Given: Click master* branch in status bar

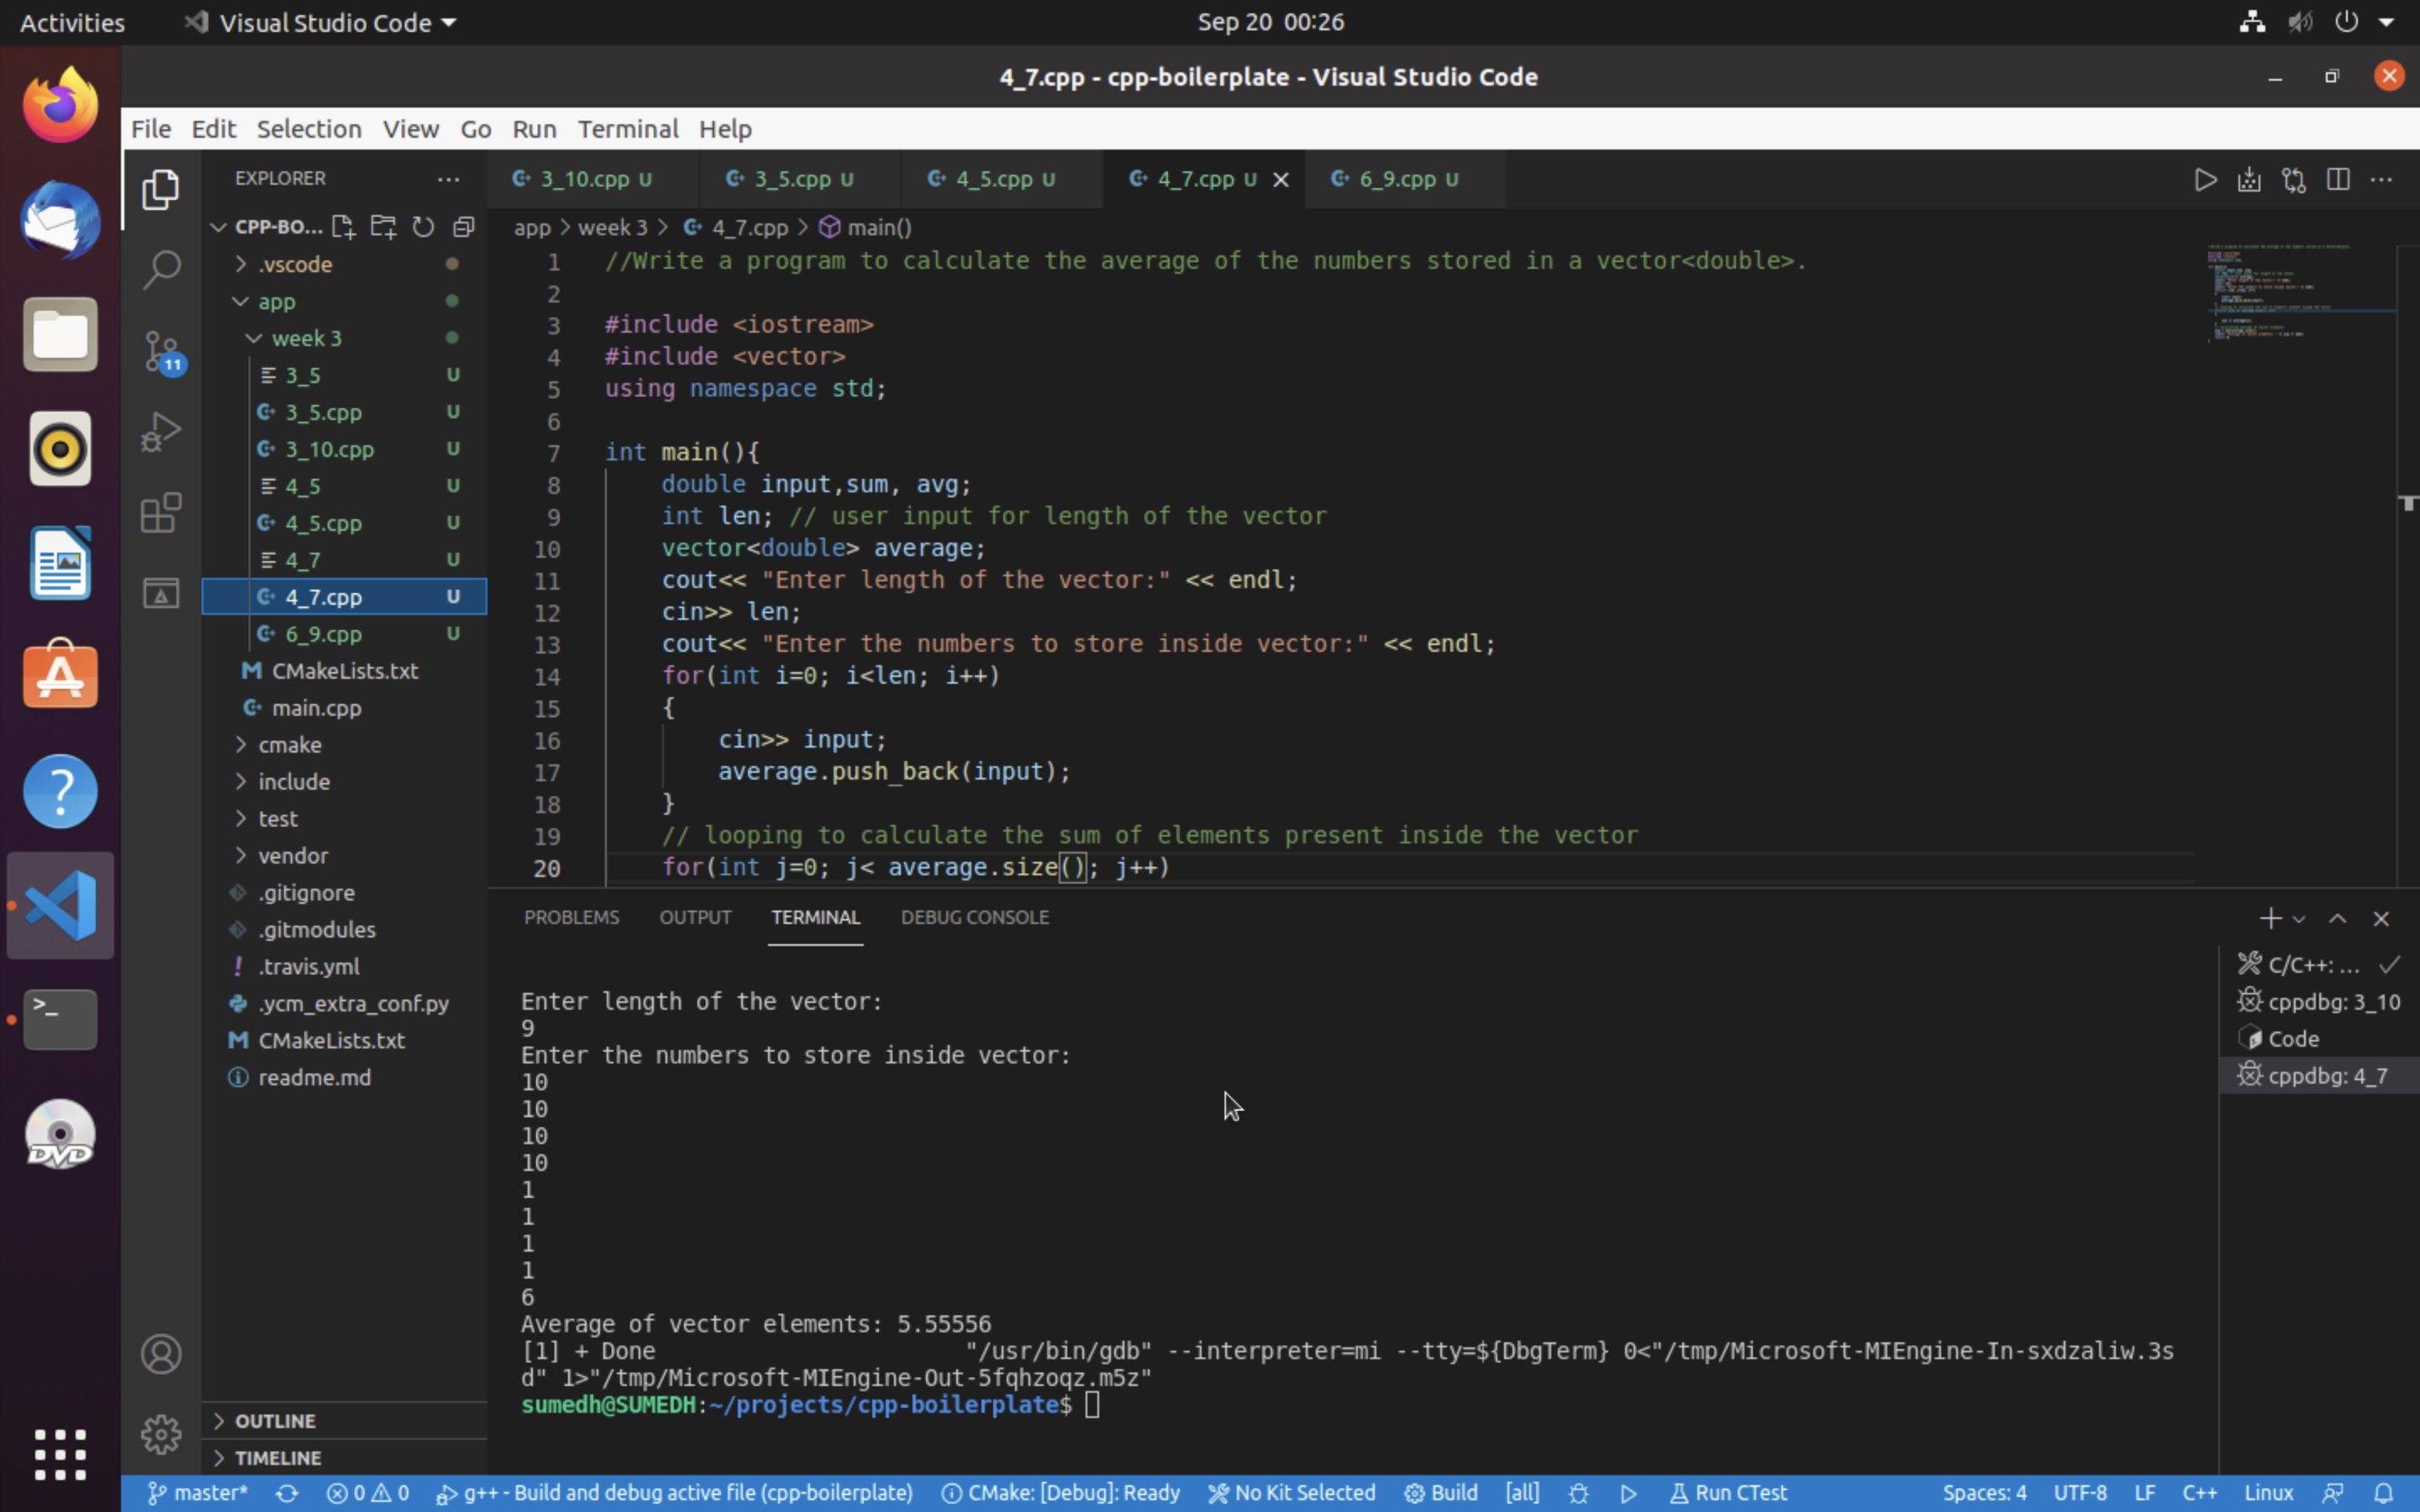Looking at the screenshot, I should [198, 1493].
